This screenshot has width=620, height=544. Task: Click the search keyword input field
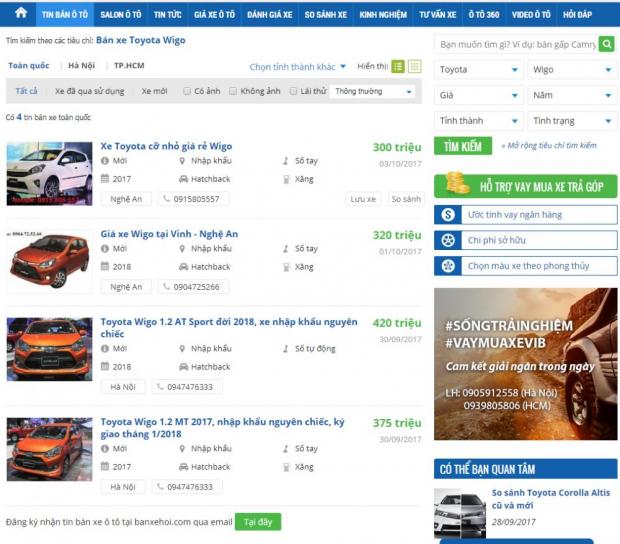point(517,45)
